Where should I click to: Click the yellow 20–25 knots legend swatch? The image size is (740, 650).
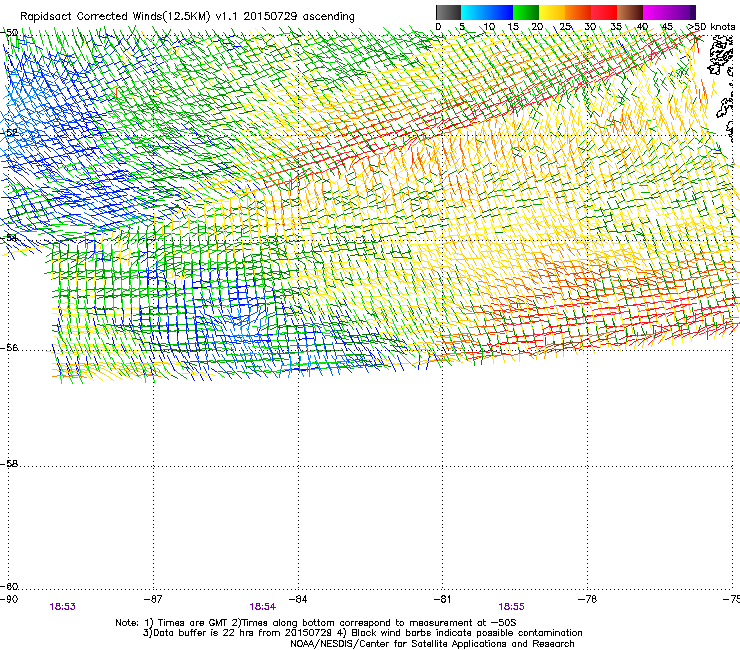552,12
